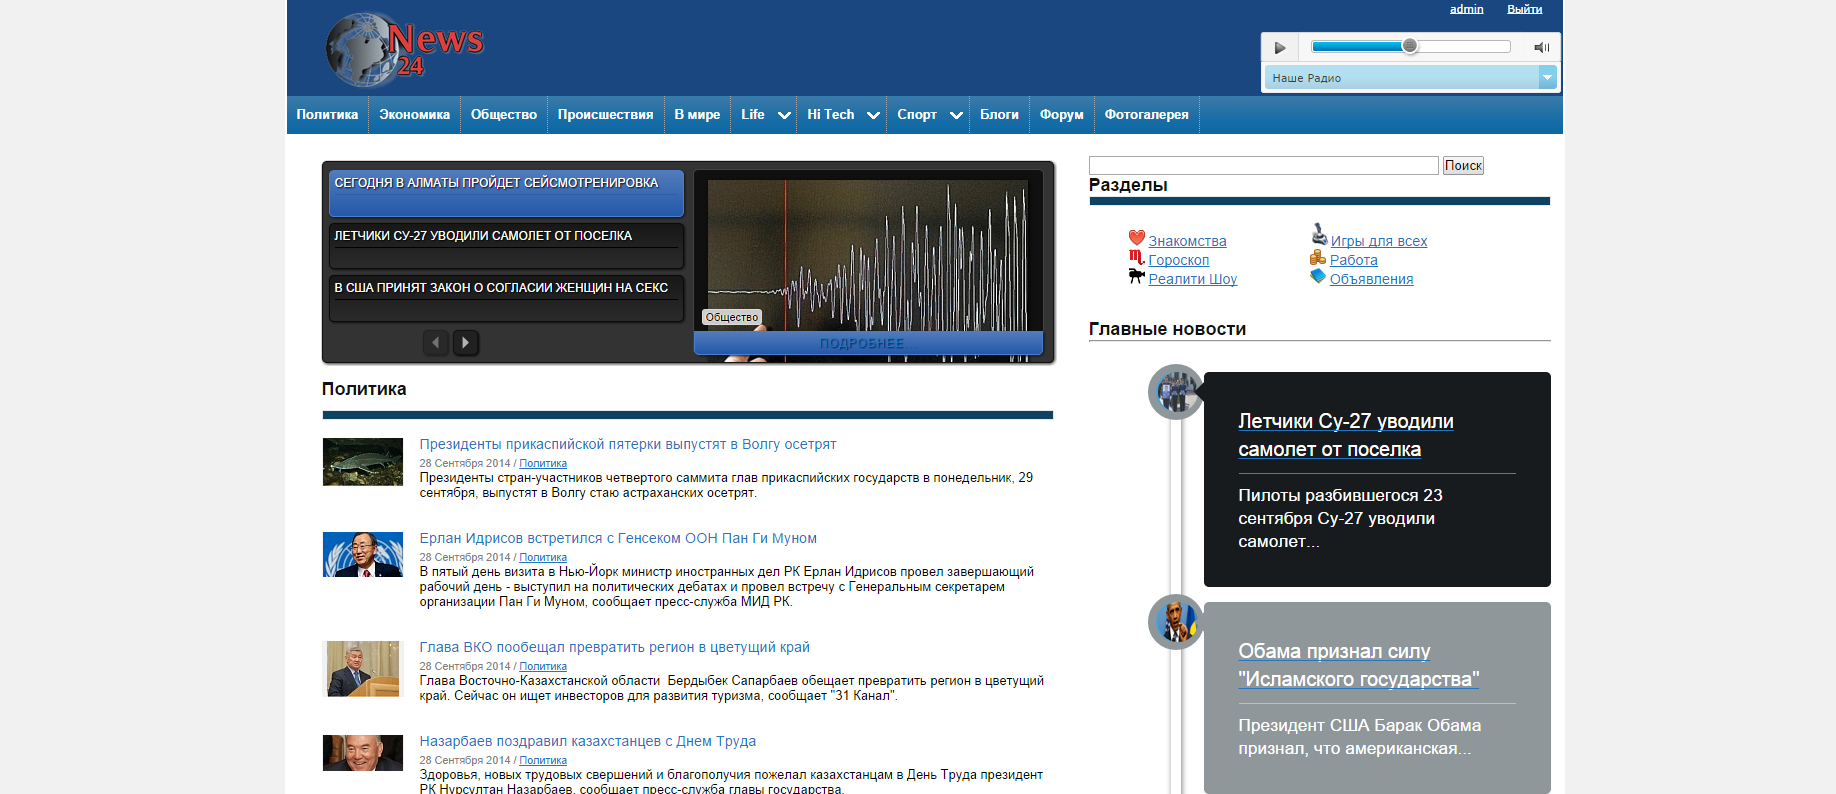Open the Блоги menu item
1836x794 pixels.
[999, 115]
